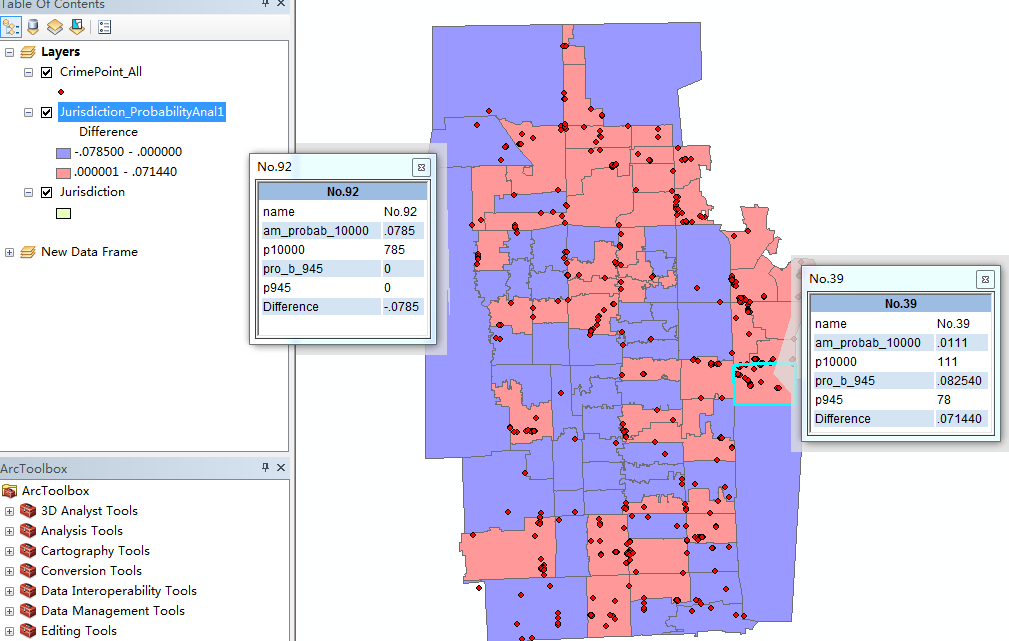Click the ArcToolbox root toolbox icon
The width and height of the screenshot is (1009, 641).
tap(9, 491)
